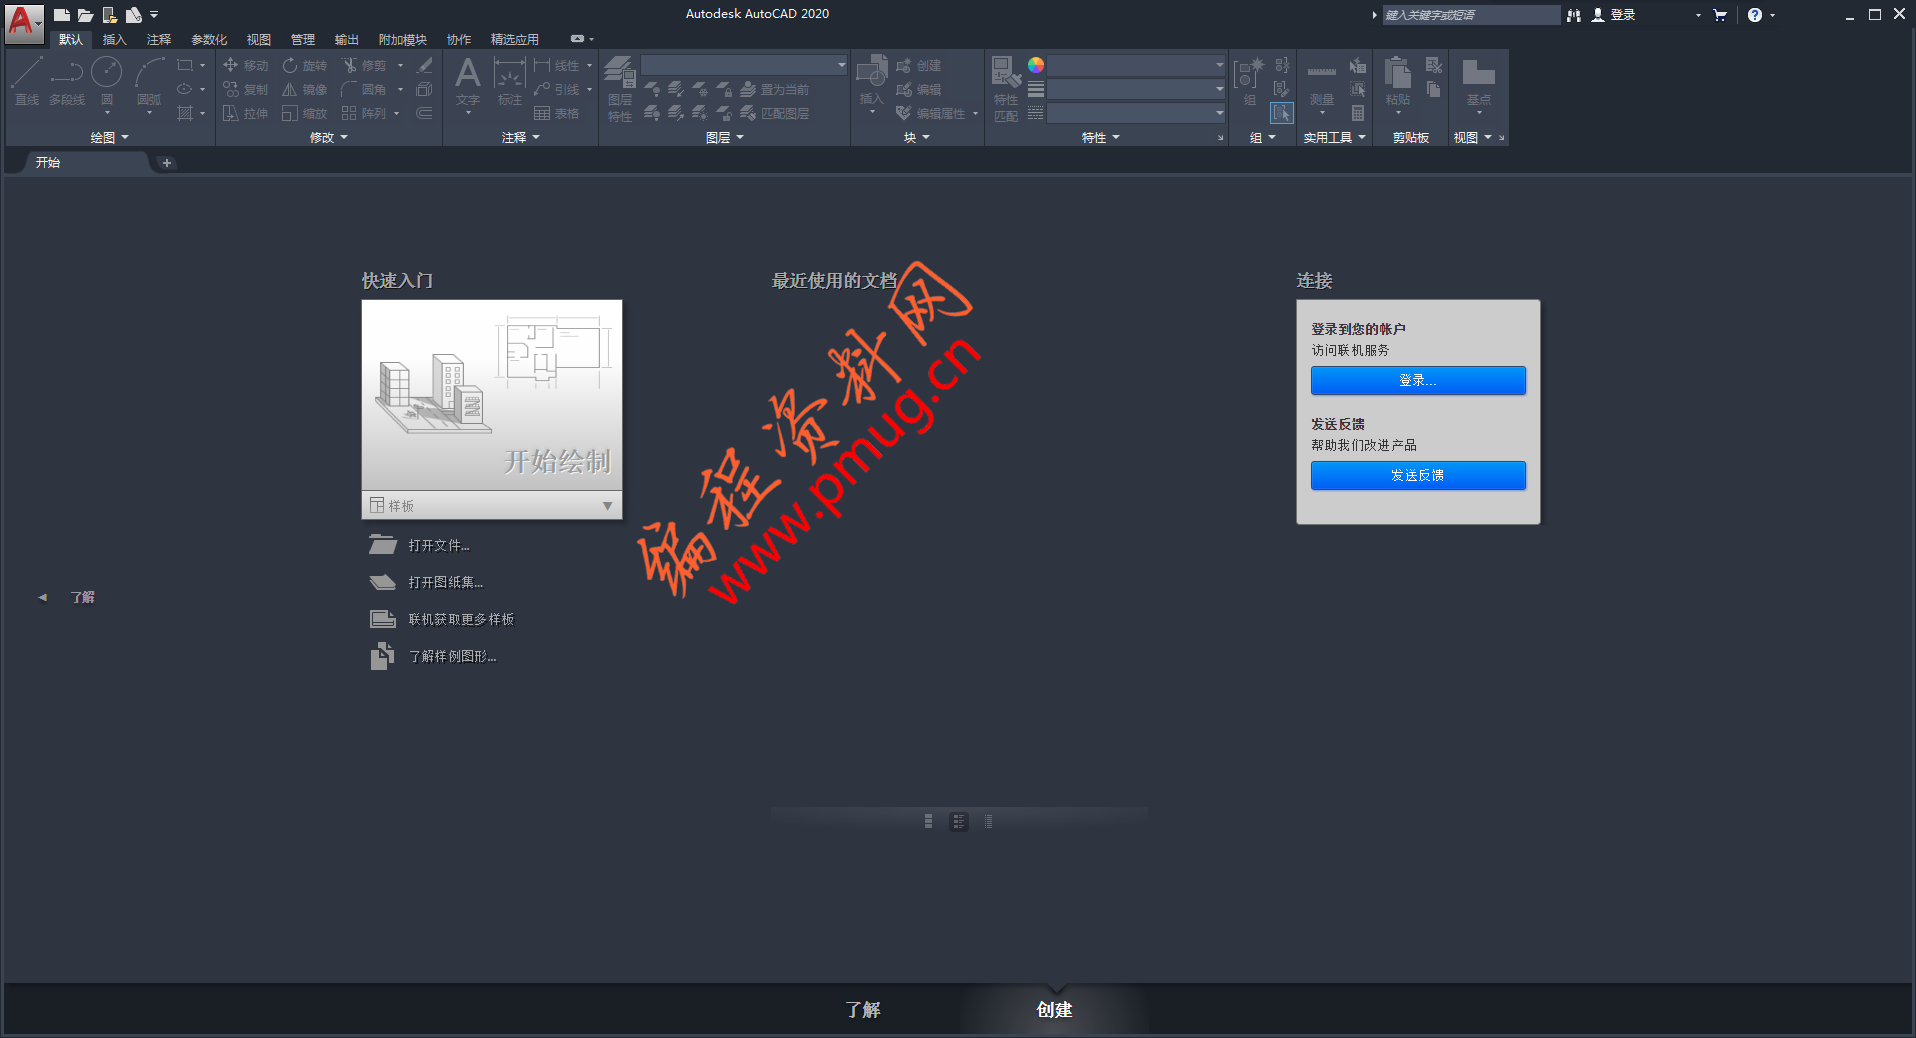Click 打开文件... link
The image size is (1916, 1038).
click(439, 545)
